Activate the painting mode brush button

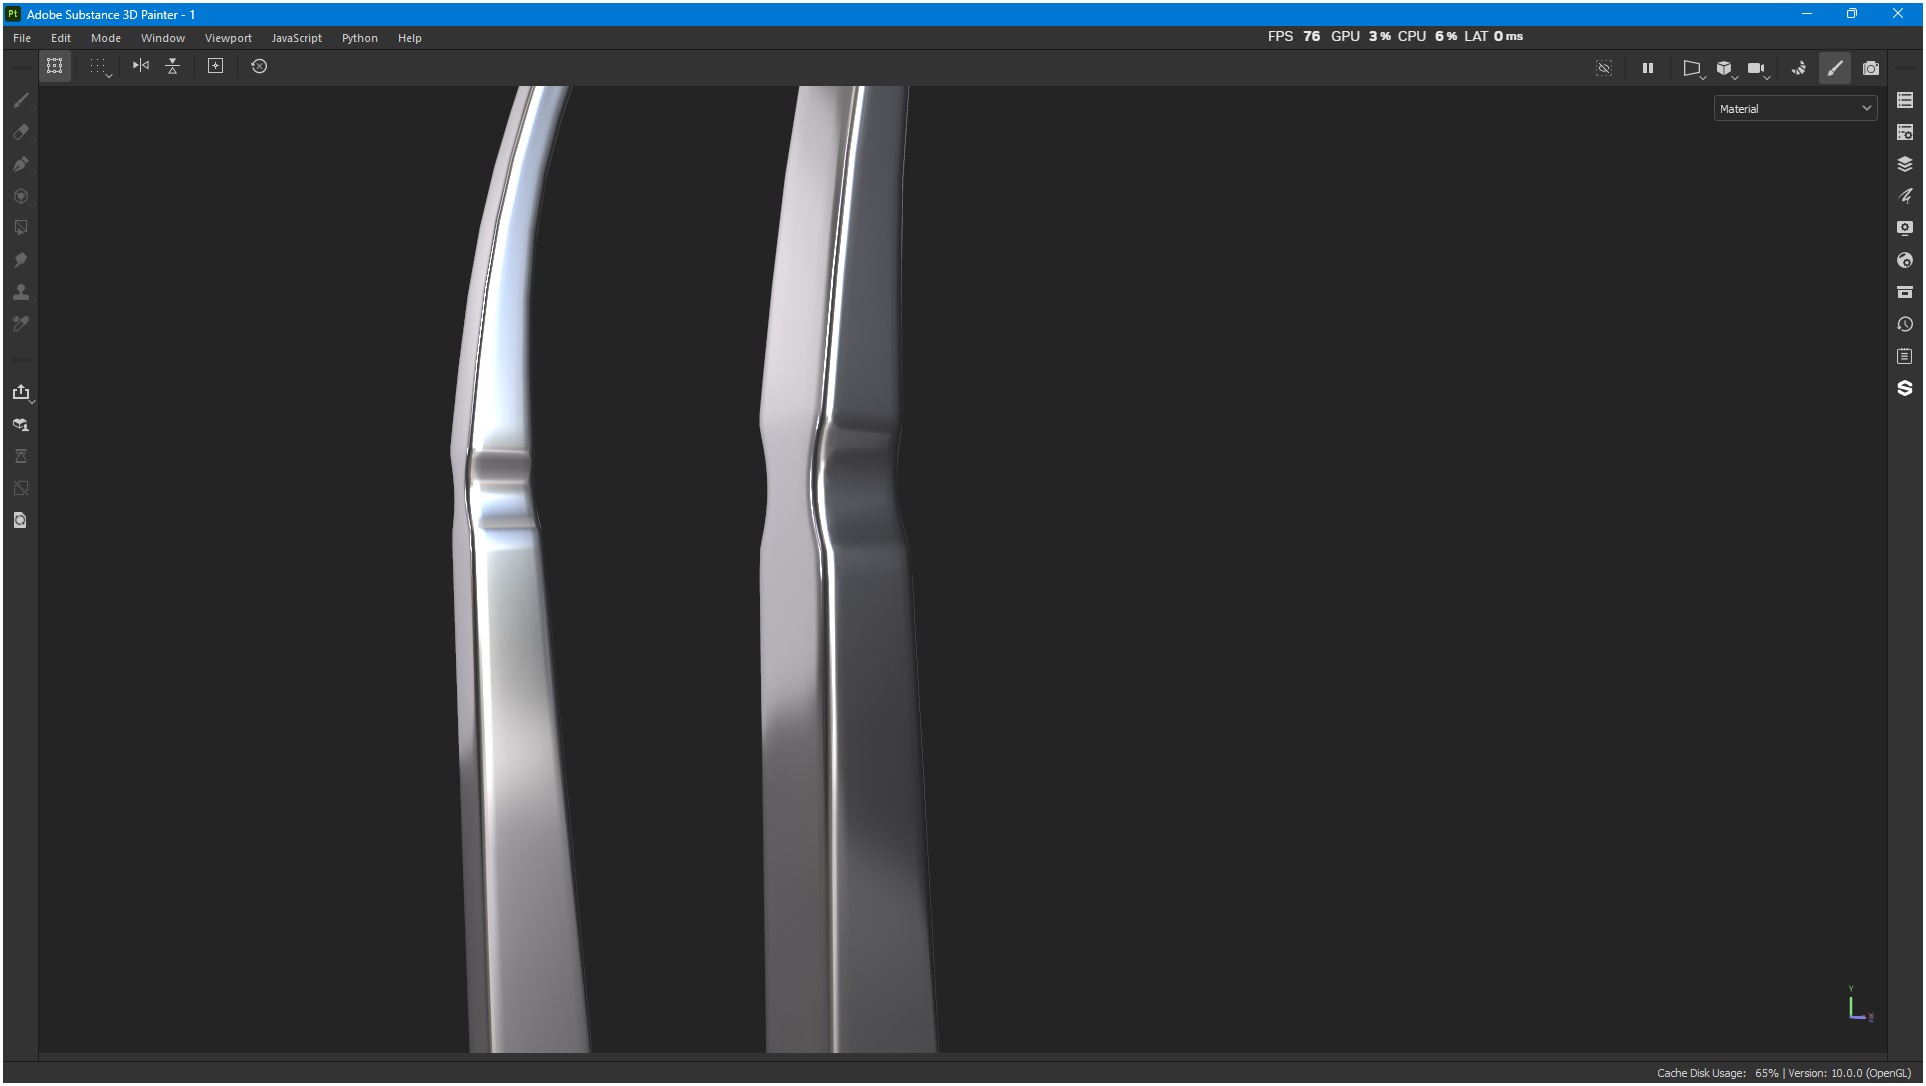pos(1834,68)
